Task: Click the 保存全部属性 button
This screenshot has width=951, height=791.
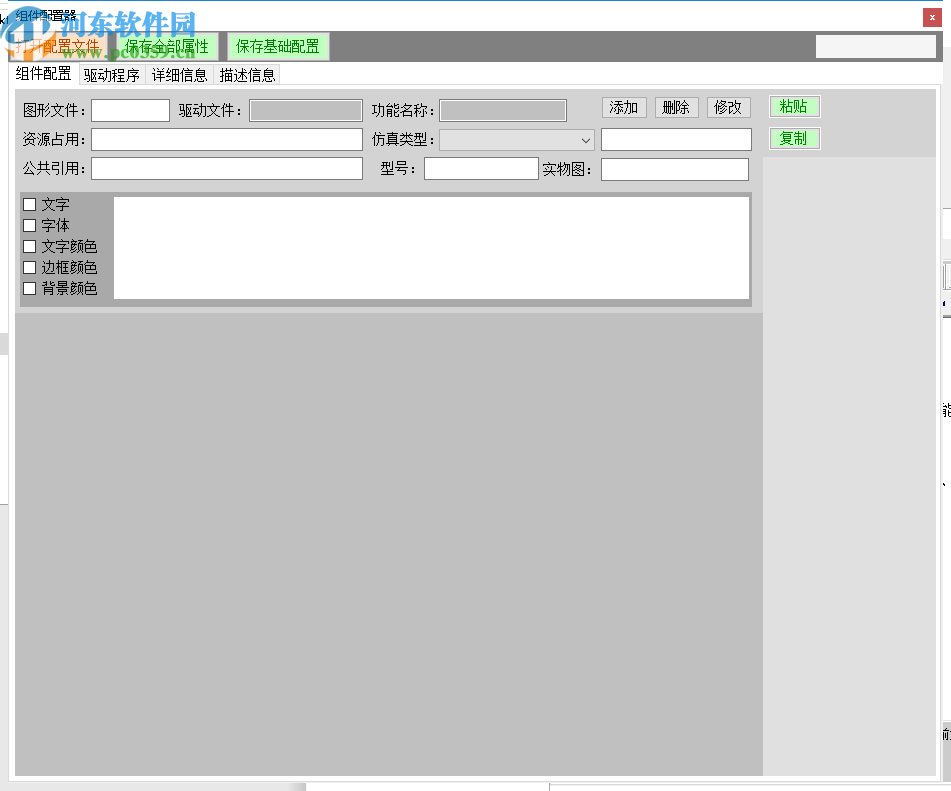Action: click(166, 47)
